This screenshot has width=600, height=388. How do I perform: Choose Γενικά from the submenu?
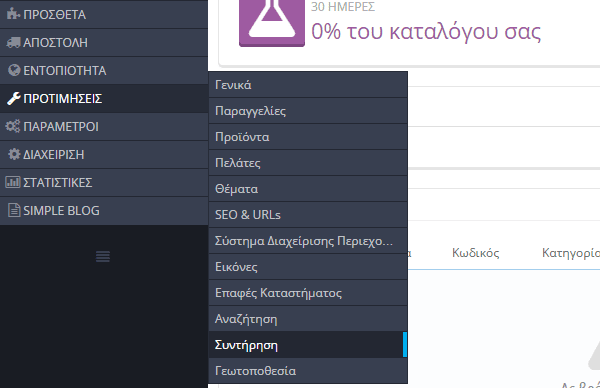tap(308, 85)
